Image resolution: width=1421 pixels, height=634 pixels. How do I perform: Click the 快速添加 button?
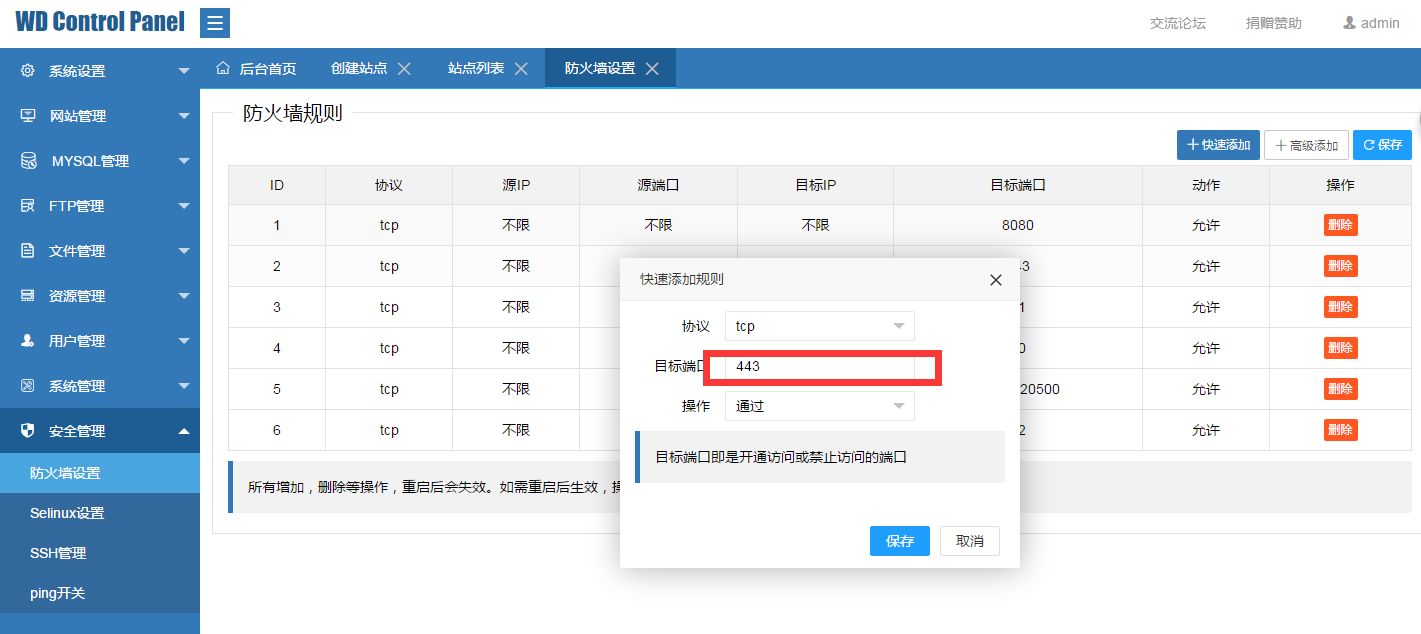tap(1218, 144)
